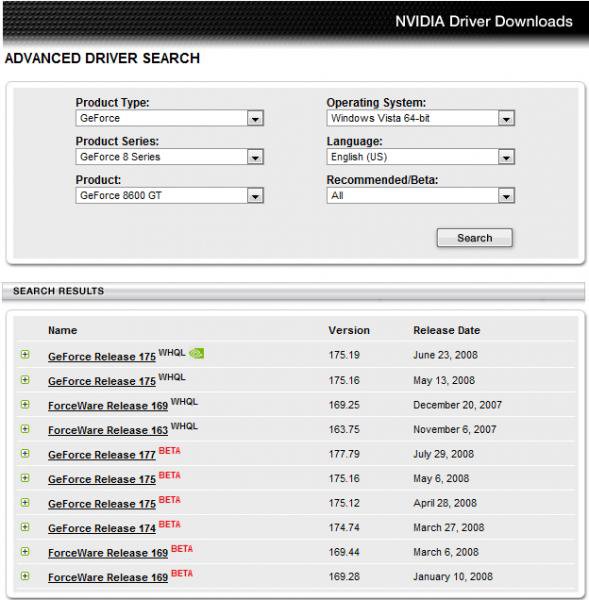This screenshot has height=600, width=589.
Task: Open the Product Series dropdown
Action: coord(170,157)
